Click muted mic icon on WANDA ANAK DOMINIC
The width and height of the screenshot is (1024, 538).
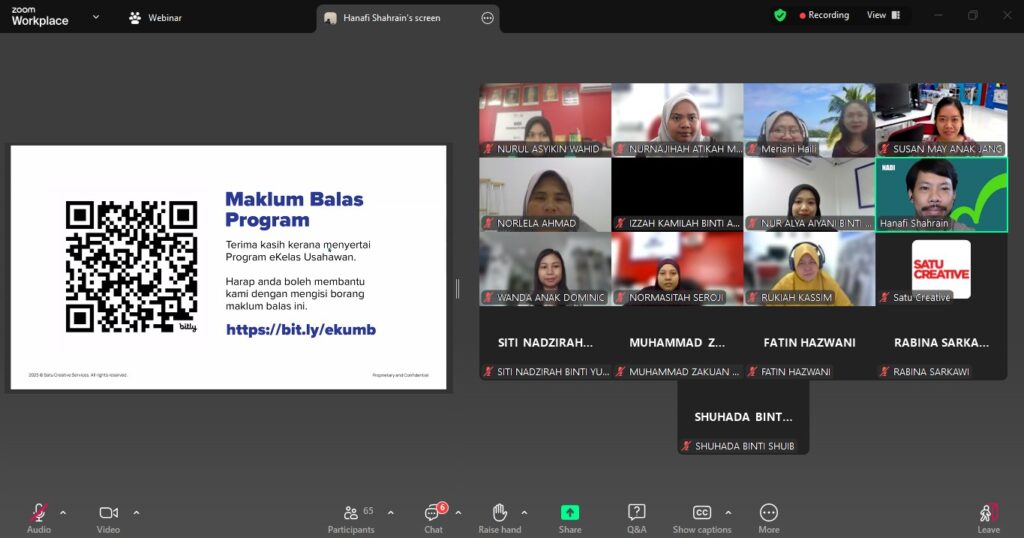(x=488, y=297)
